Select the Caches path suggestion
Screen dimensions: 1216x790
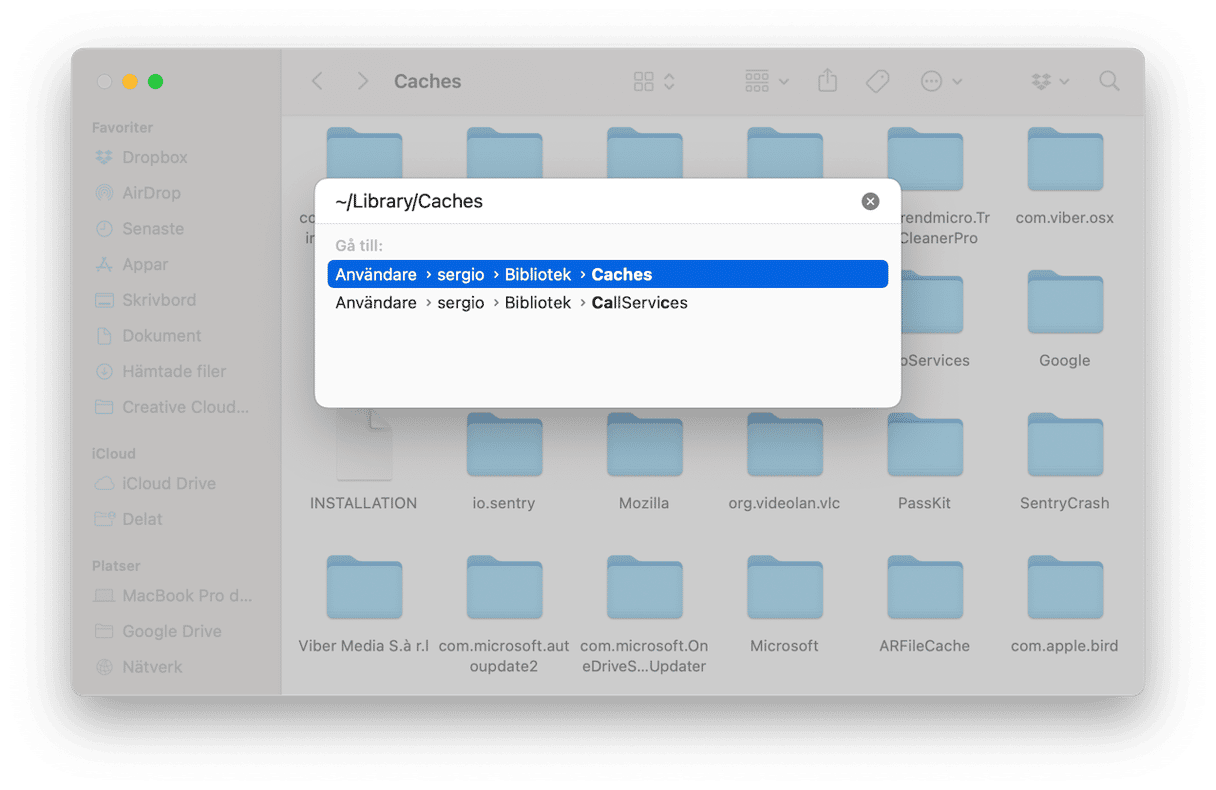tap(608, 274)
